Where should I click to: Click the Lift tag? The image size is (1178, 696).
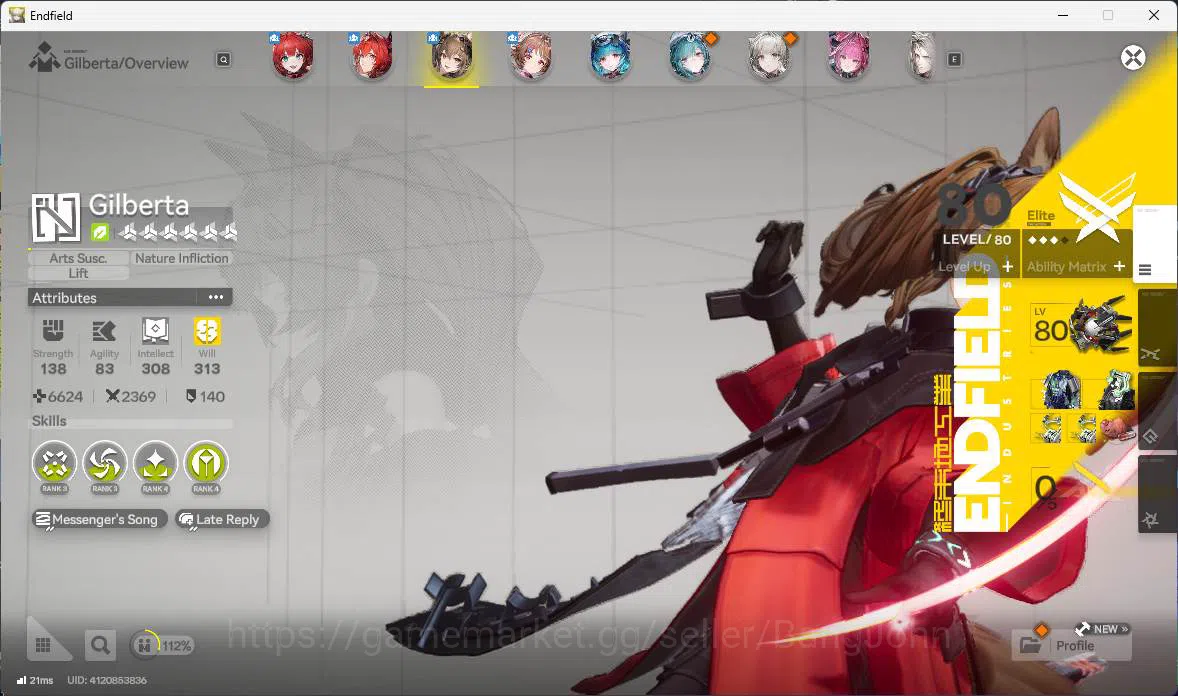click(x=78, y=273)
